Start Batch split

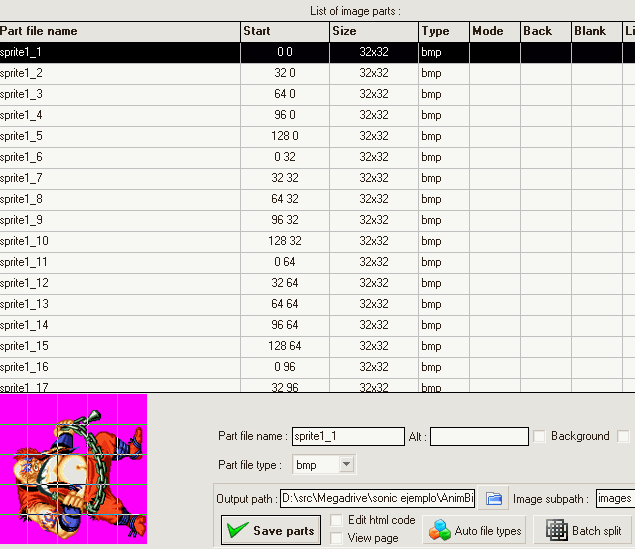tap(584, 531)
